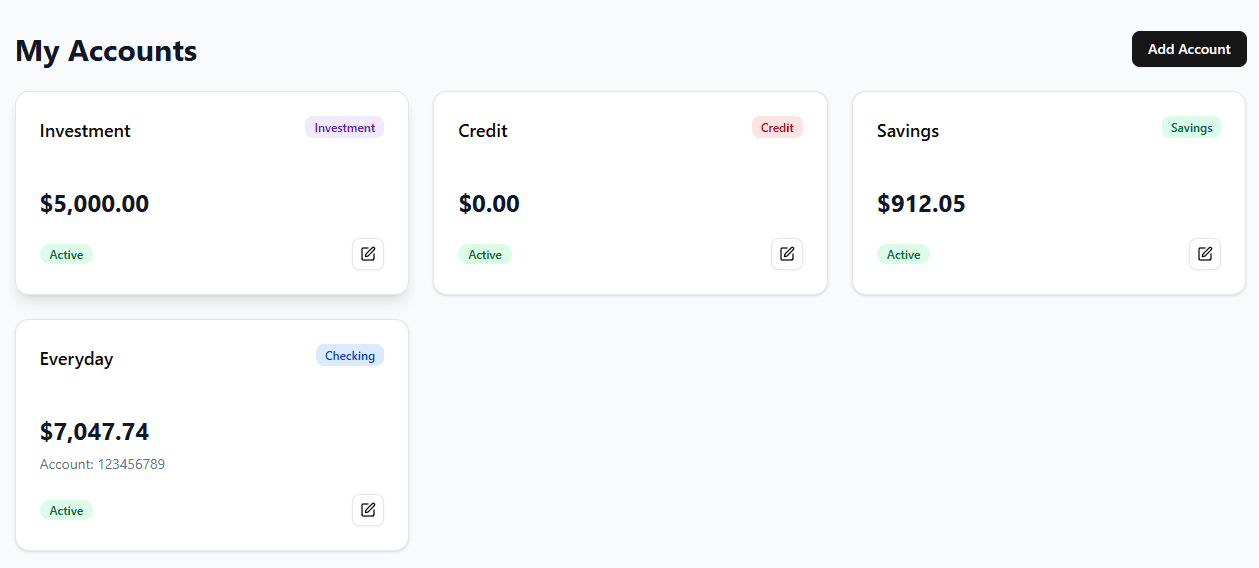Click the My Accounts page heading
Viewport: 1259px width, 568px height.
(x=106, y=51)
